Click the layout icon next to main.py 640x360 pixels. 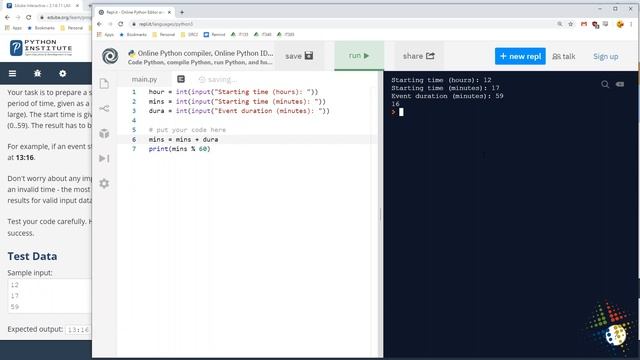click(x=181, y=79)
